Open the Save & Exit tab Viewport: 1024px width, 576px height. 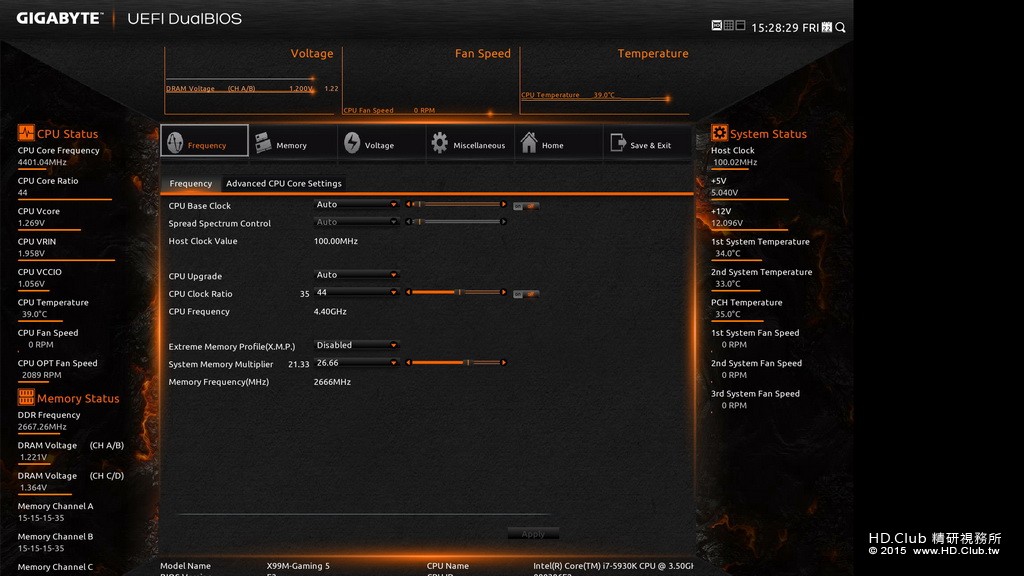[647, 142]
